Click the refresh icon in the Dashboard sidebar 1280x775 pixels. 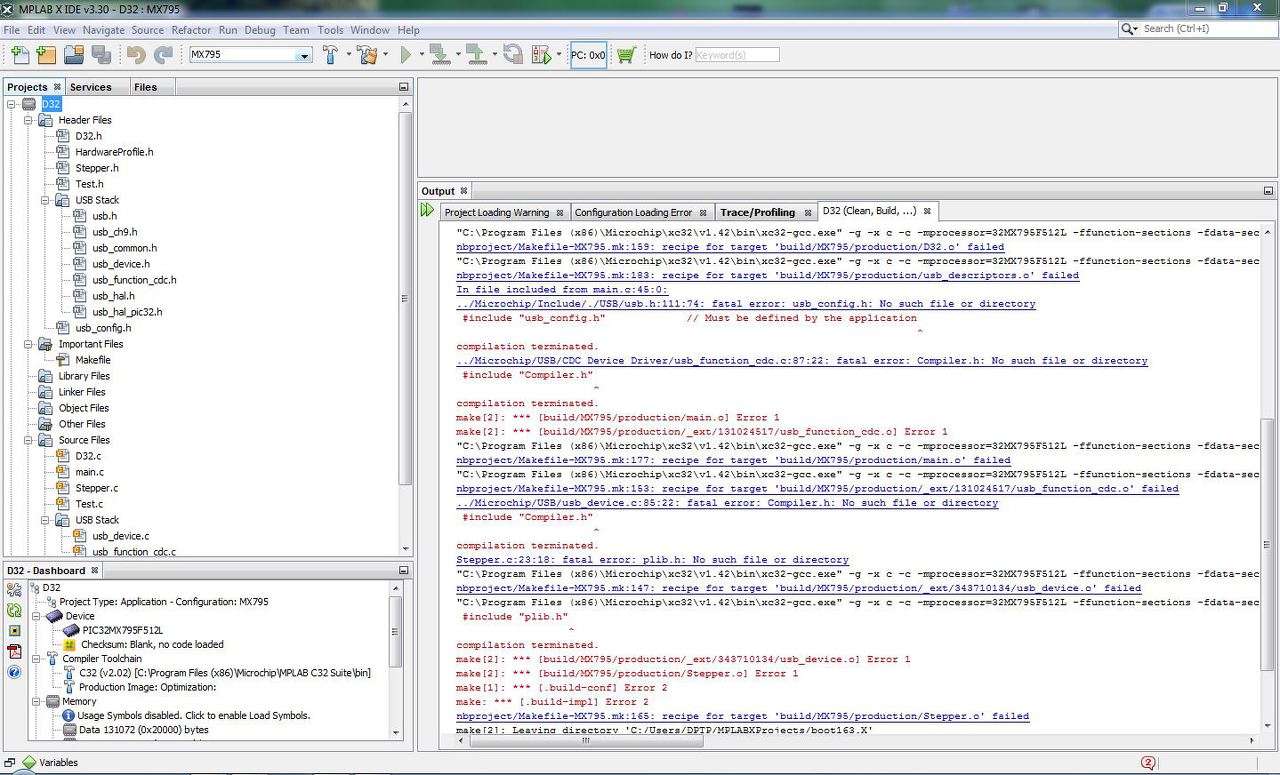[x=14, y=610]
